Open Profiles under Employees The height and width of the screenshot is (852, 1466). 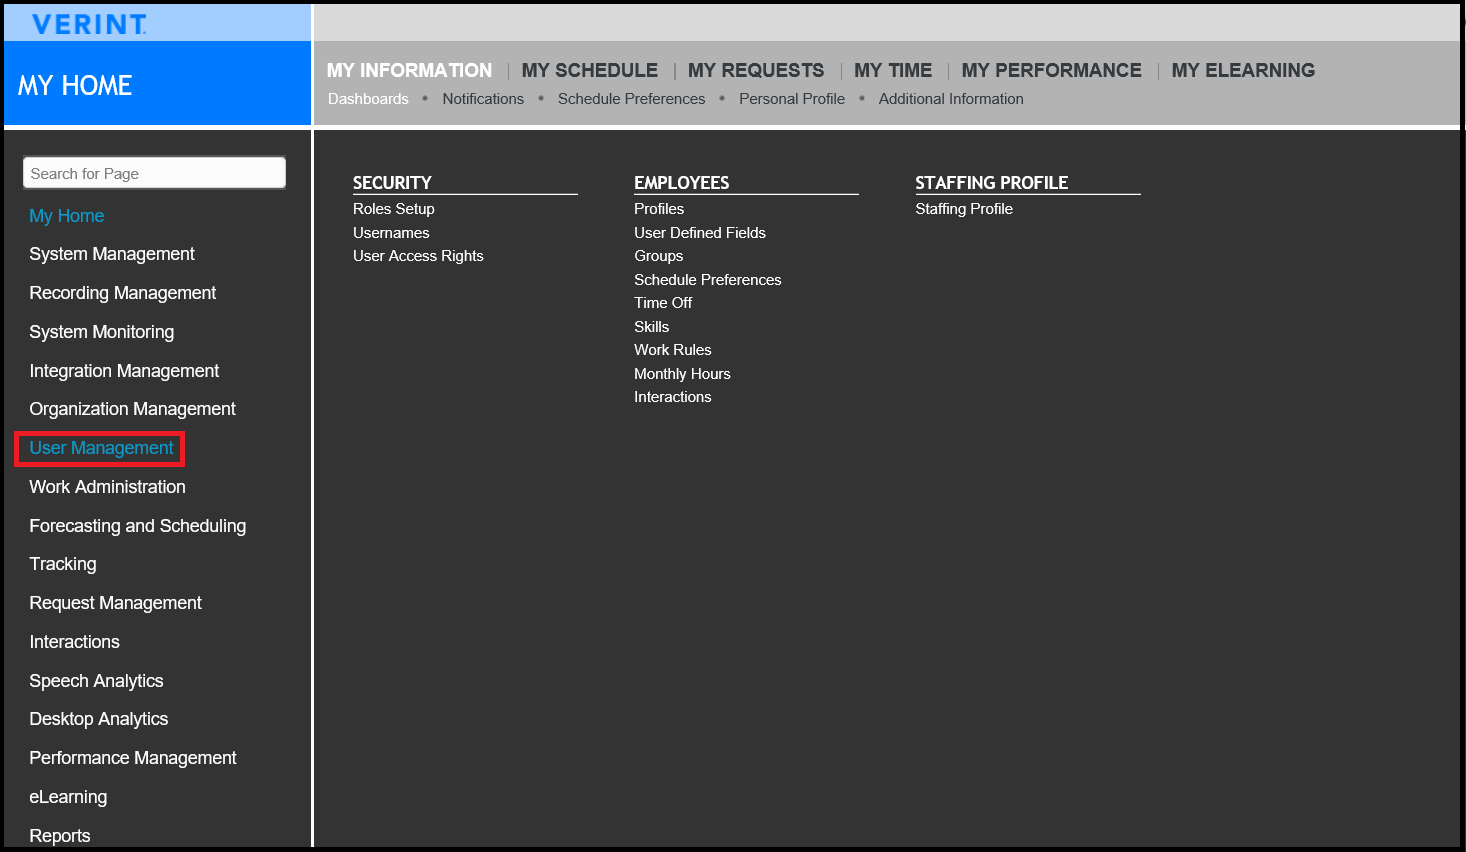tap(659, 209)
